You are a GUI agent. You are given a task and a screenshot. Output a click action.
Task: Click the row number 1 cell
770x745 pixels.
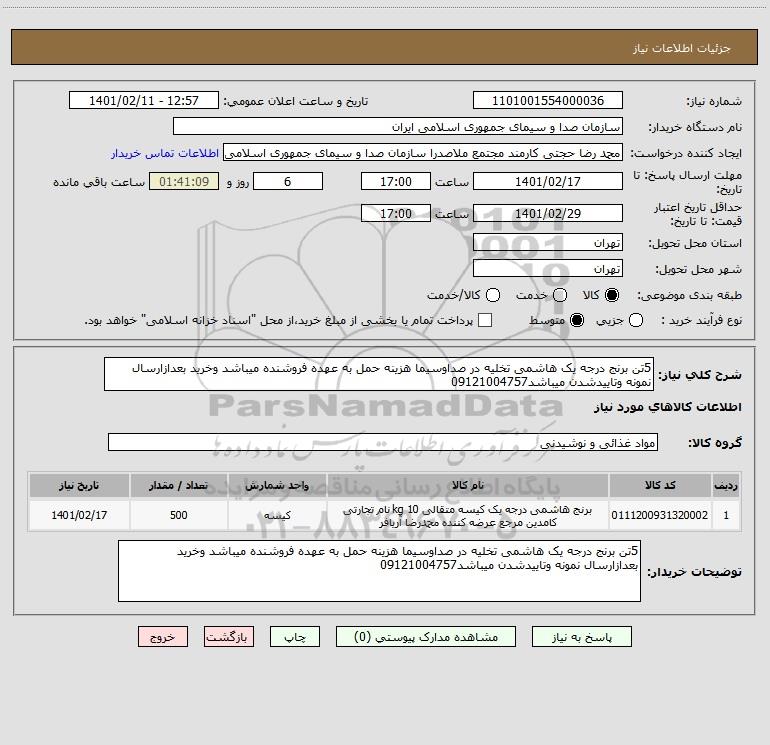click(x=726, y=515)
